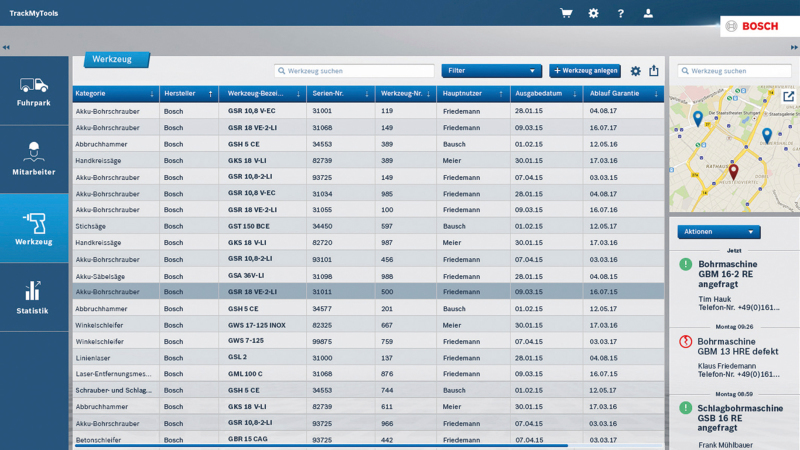Sort by Hersteller column

point(189,93)
